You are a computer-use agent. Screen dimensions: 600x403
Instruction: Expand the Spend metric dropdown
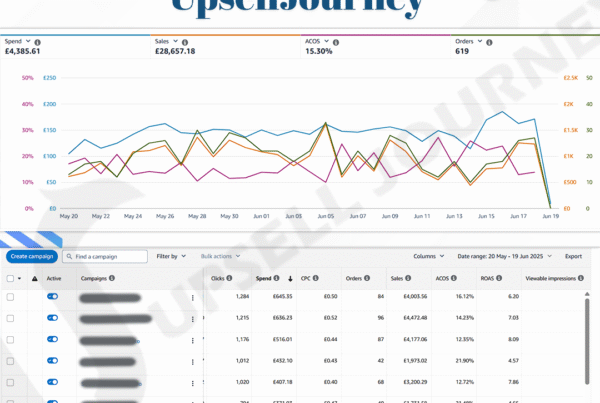pyautogui.click(x=28, y=41)
